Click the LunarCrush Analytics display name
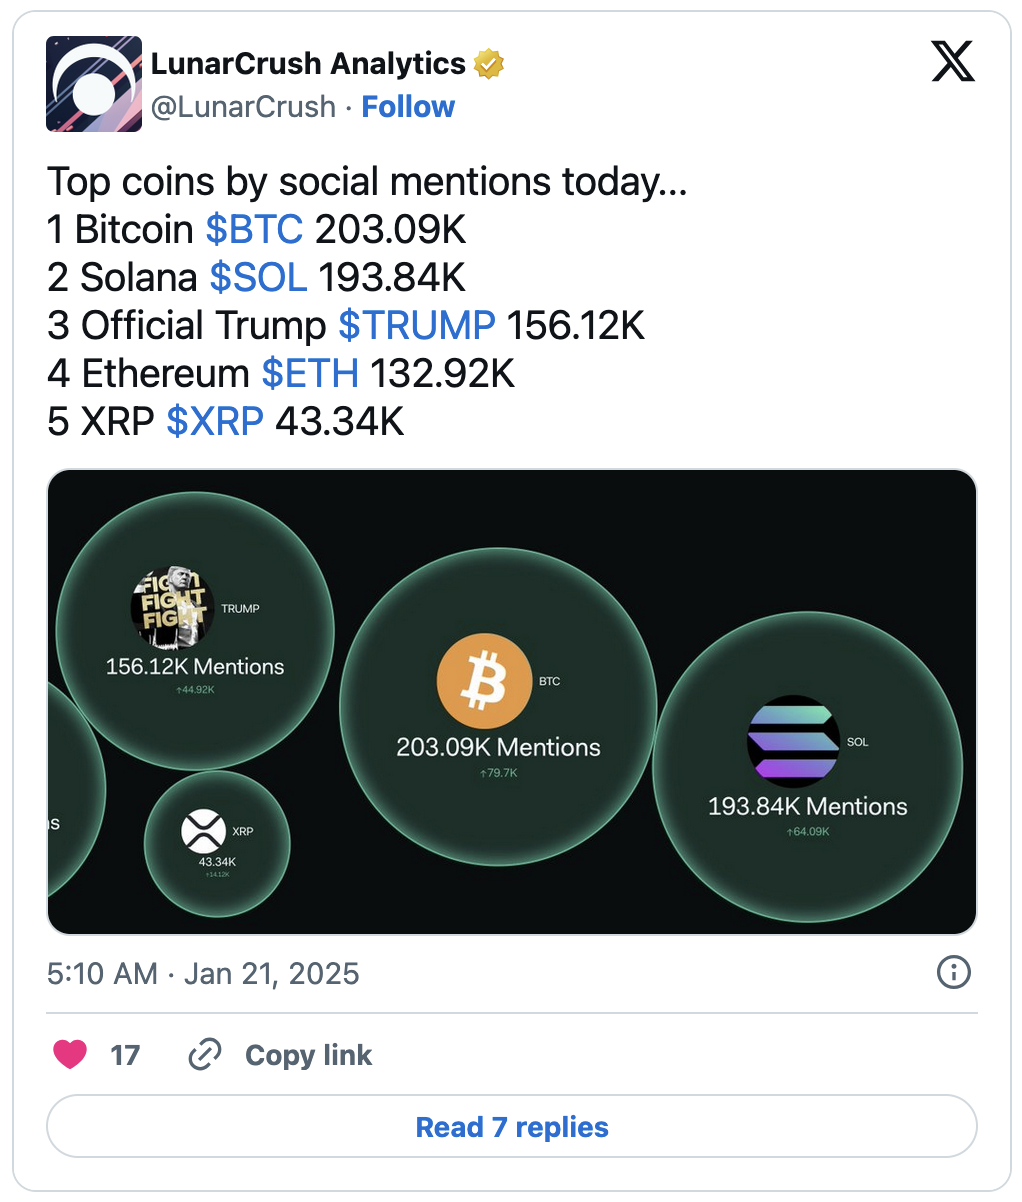Image resolution: width=1022 pixels, height=1202 pixels. click(x=308, y=64)
